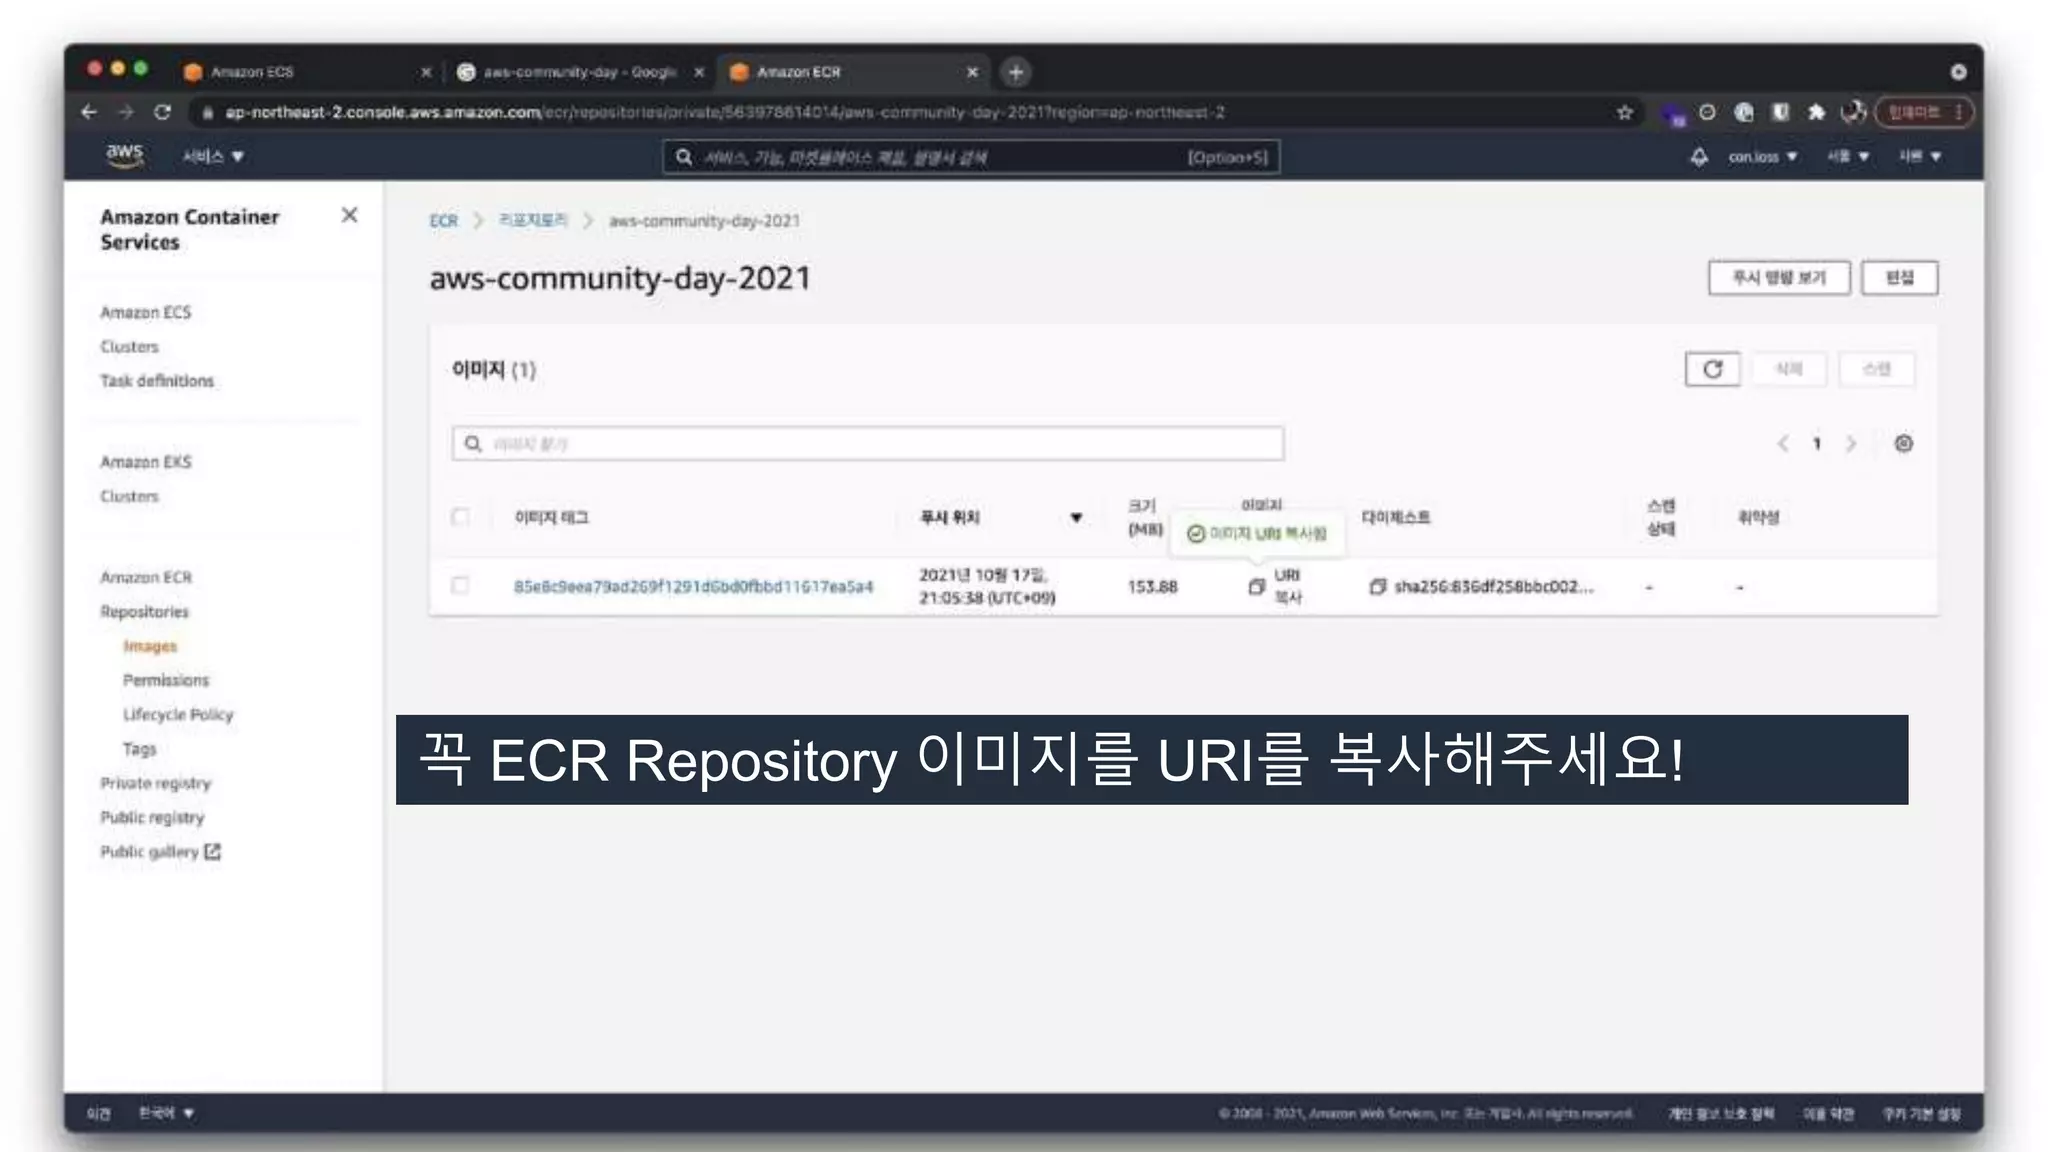
Task: Open a new browser tab with the plus button
Action: click(1015, 72)
